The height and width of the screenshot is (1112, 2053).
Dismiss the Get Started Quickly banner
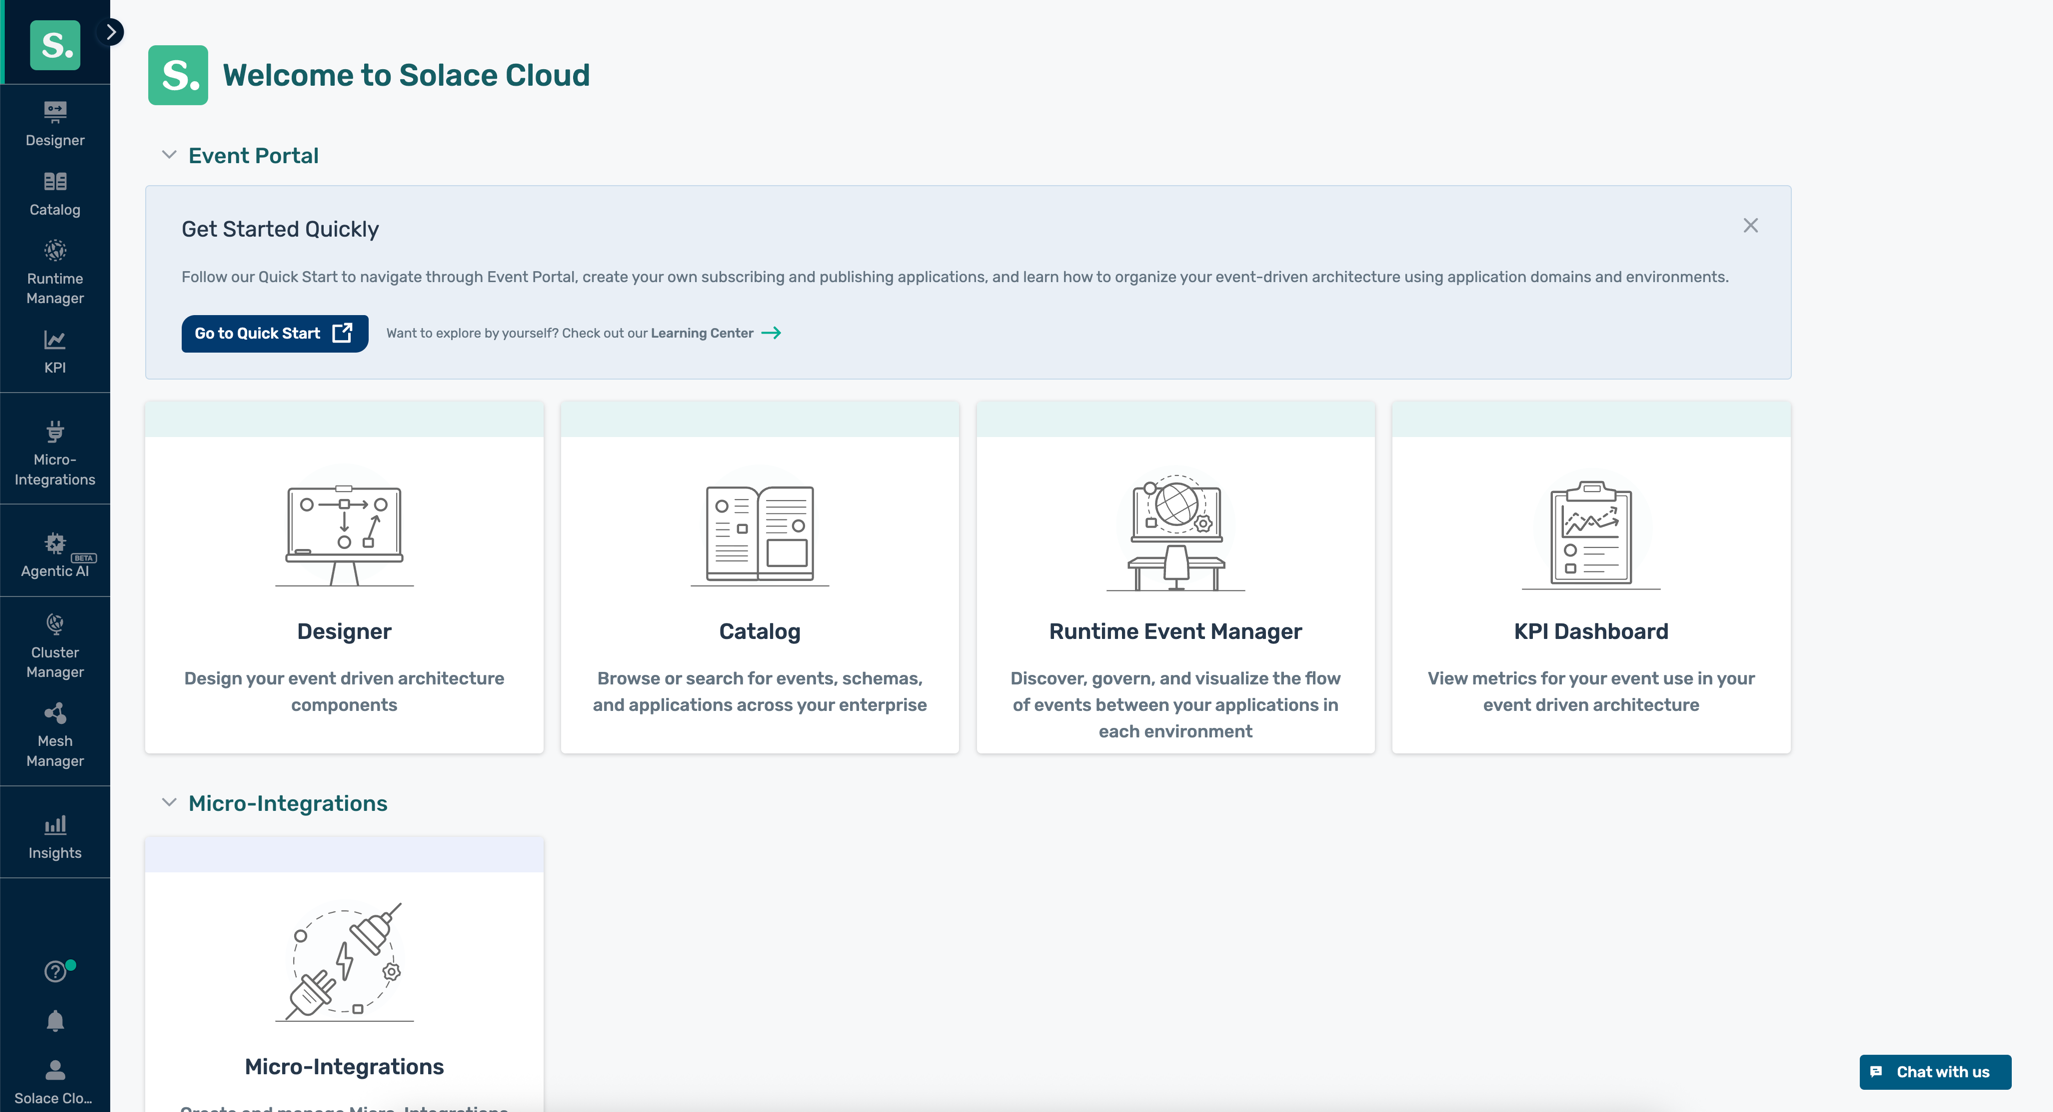[x=1750, y=225]
